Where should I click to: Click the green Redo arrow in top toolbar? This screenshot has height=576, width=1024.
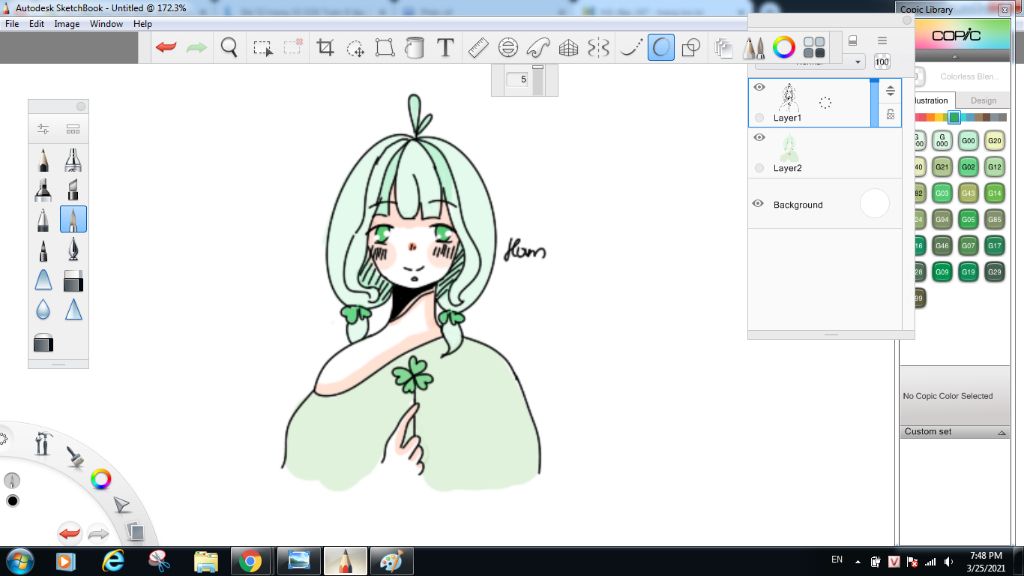[x=196, y=47]
